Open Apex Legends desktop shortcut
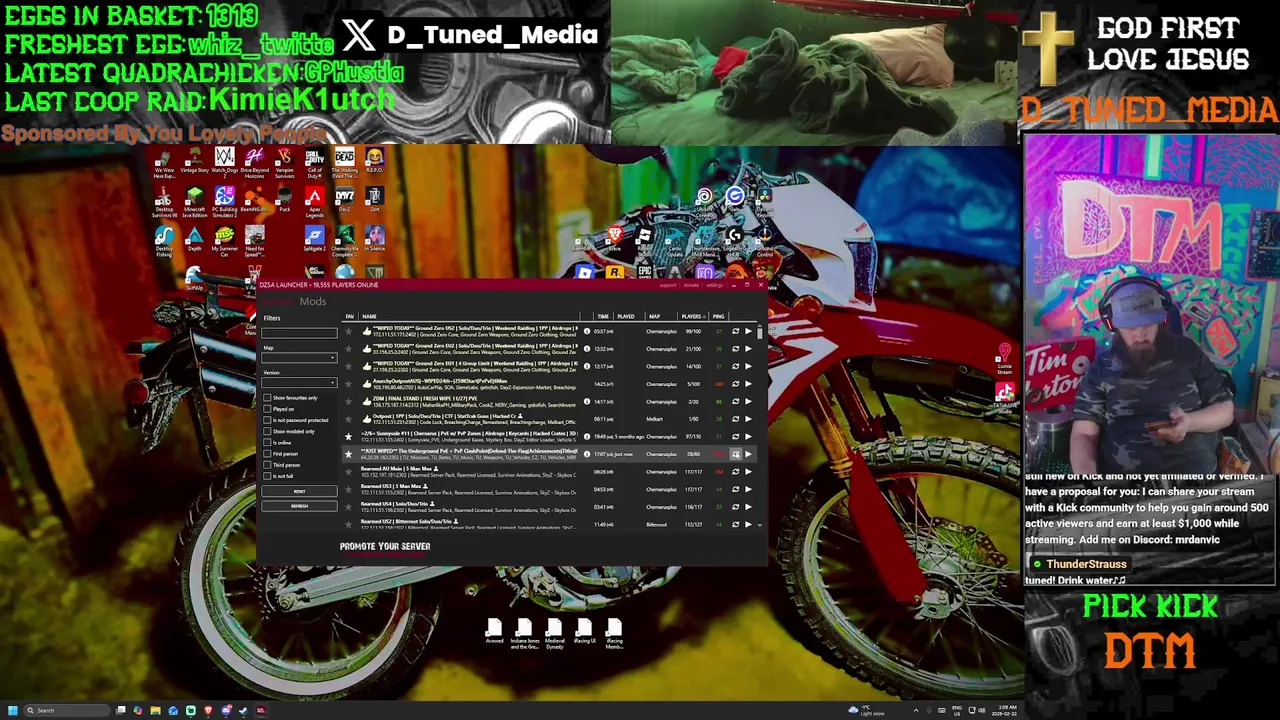Image resolution: width=1280 pixels, height=720 pixels. 315,201
